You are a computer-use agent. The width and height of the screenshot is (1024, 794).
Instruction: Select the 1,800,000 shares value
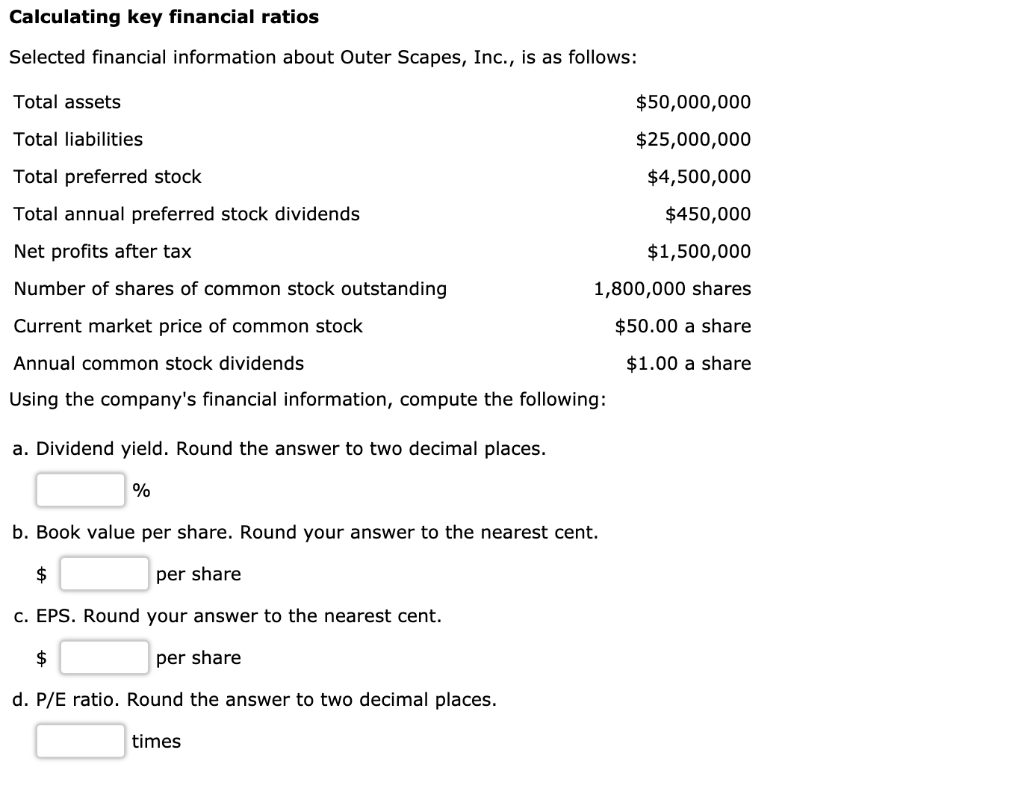click(672, 288)
